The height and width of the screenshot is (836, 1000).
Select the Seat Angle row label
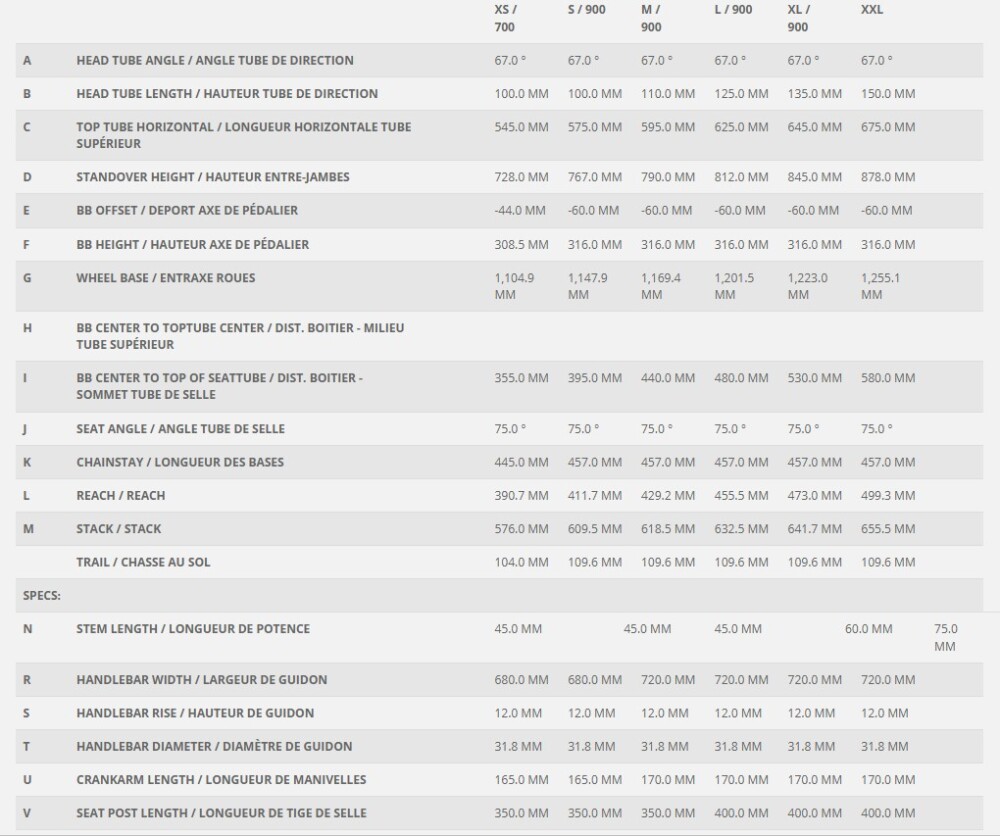coord(180,429)
